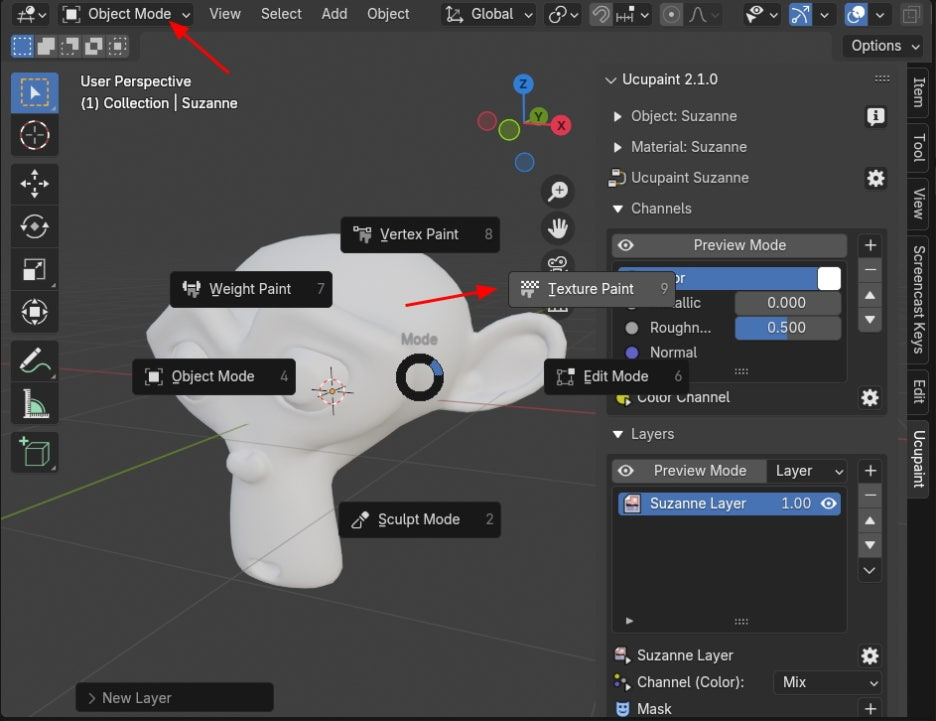Open the View menu
936x721 pixels.
coord(225,14)
